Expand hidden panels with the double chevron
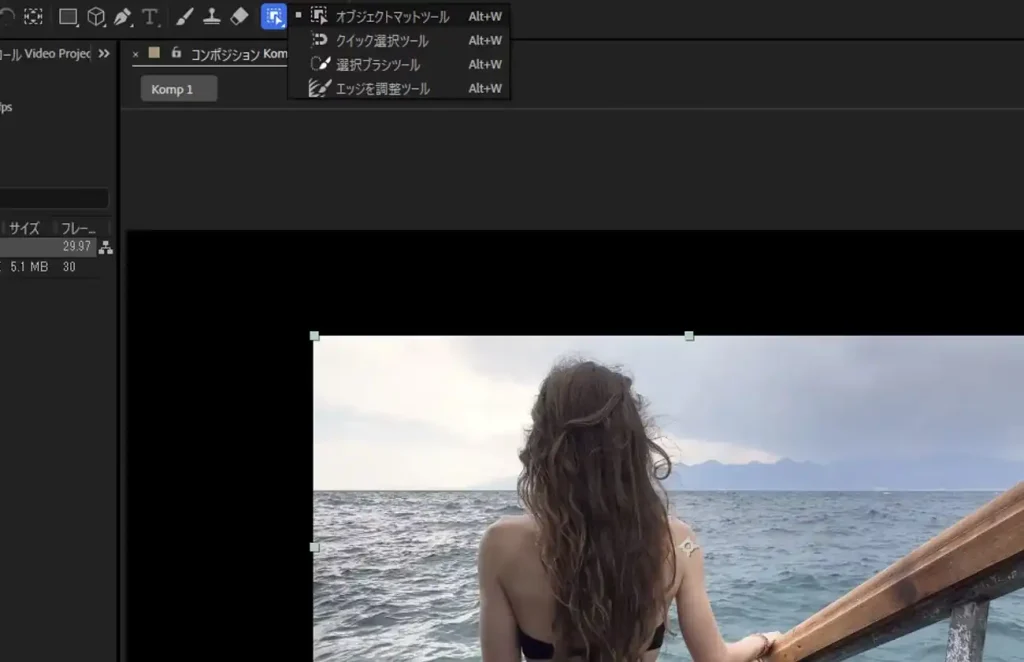 pyautogui.click(x=104, y=54)
